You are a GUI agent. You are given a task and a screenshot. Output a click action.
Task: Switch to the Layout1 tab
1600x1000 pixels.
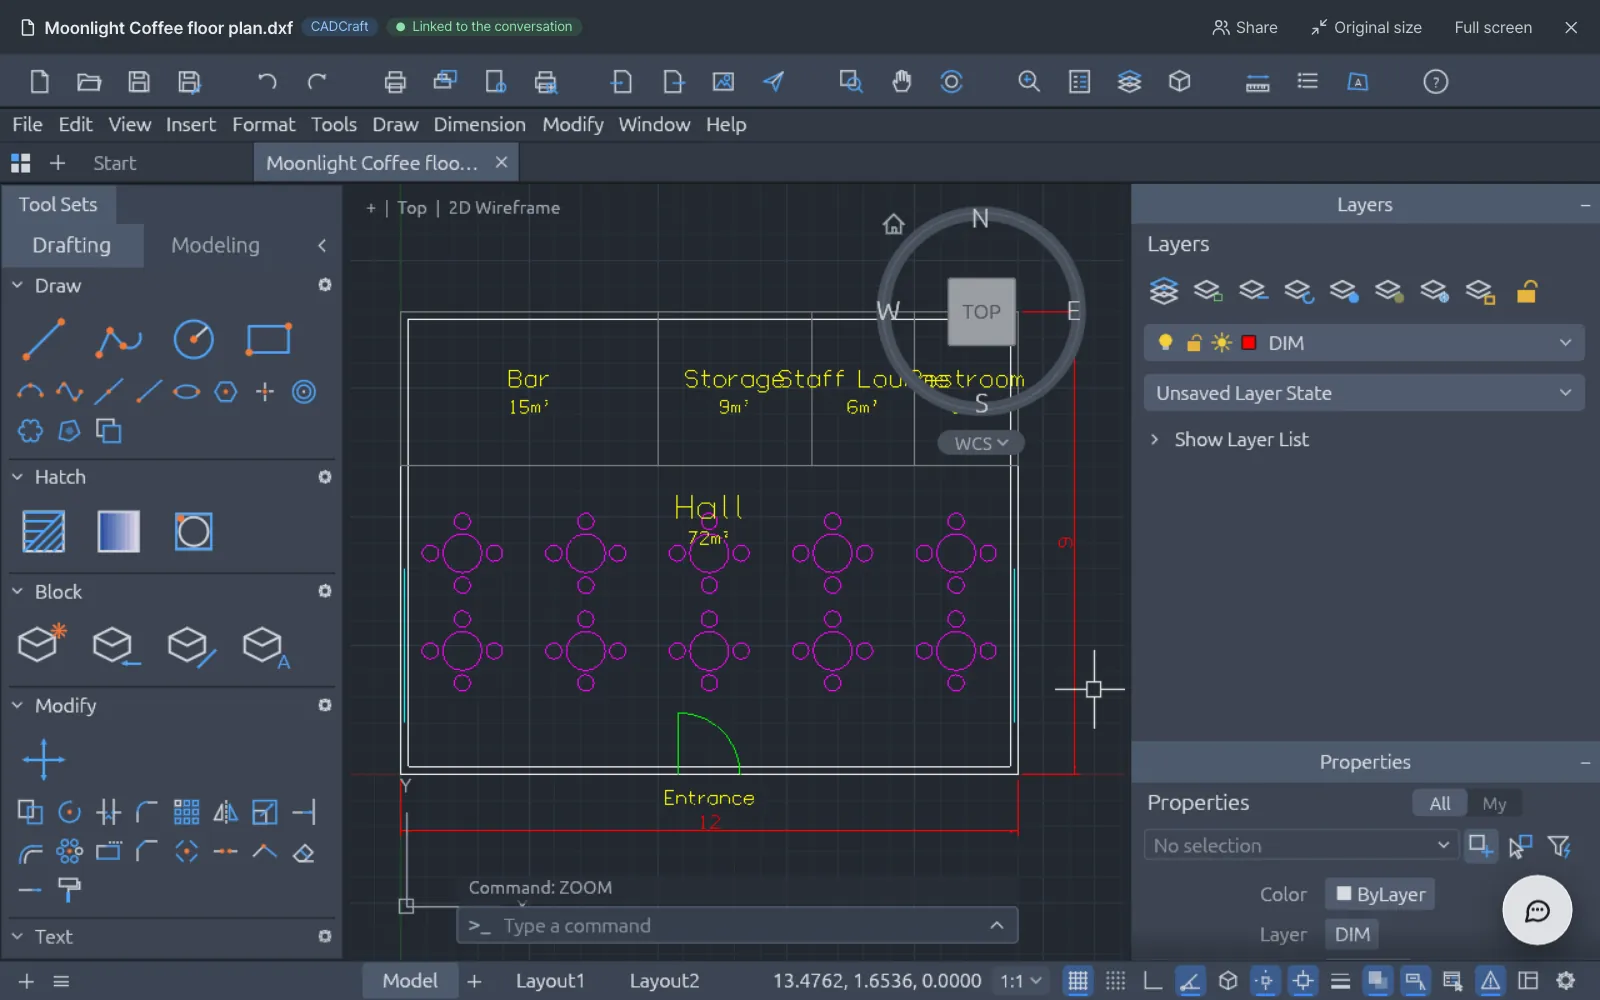(550, 981)
